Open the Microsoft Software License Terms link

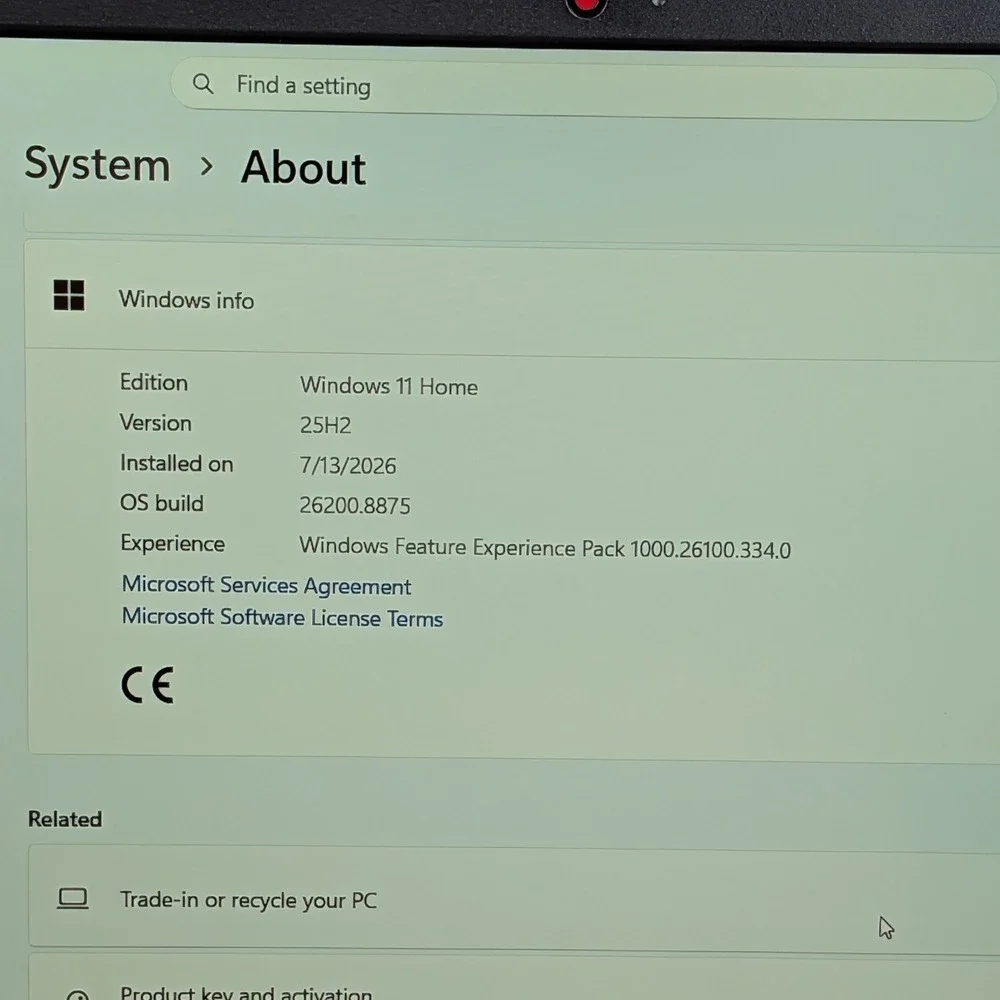283,617
